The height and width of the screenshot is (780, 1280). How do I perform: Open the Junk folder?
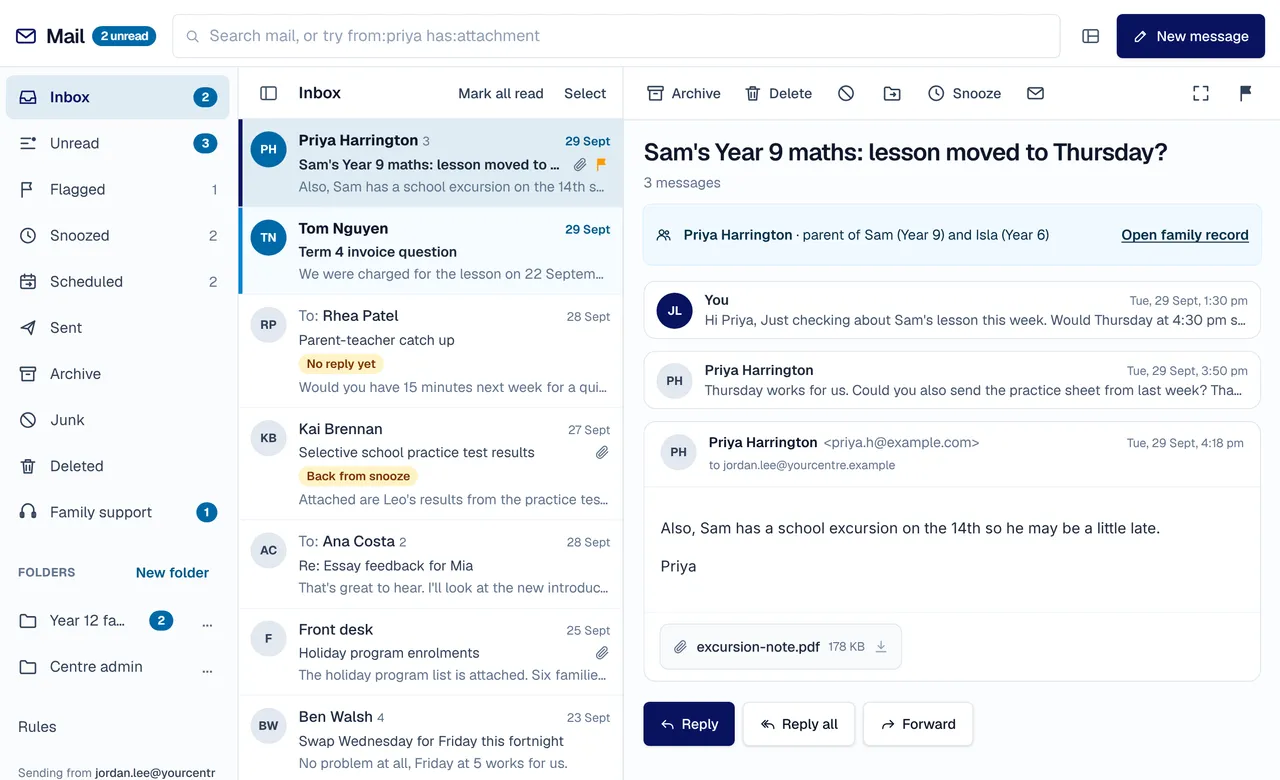tap(118, 420)
